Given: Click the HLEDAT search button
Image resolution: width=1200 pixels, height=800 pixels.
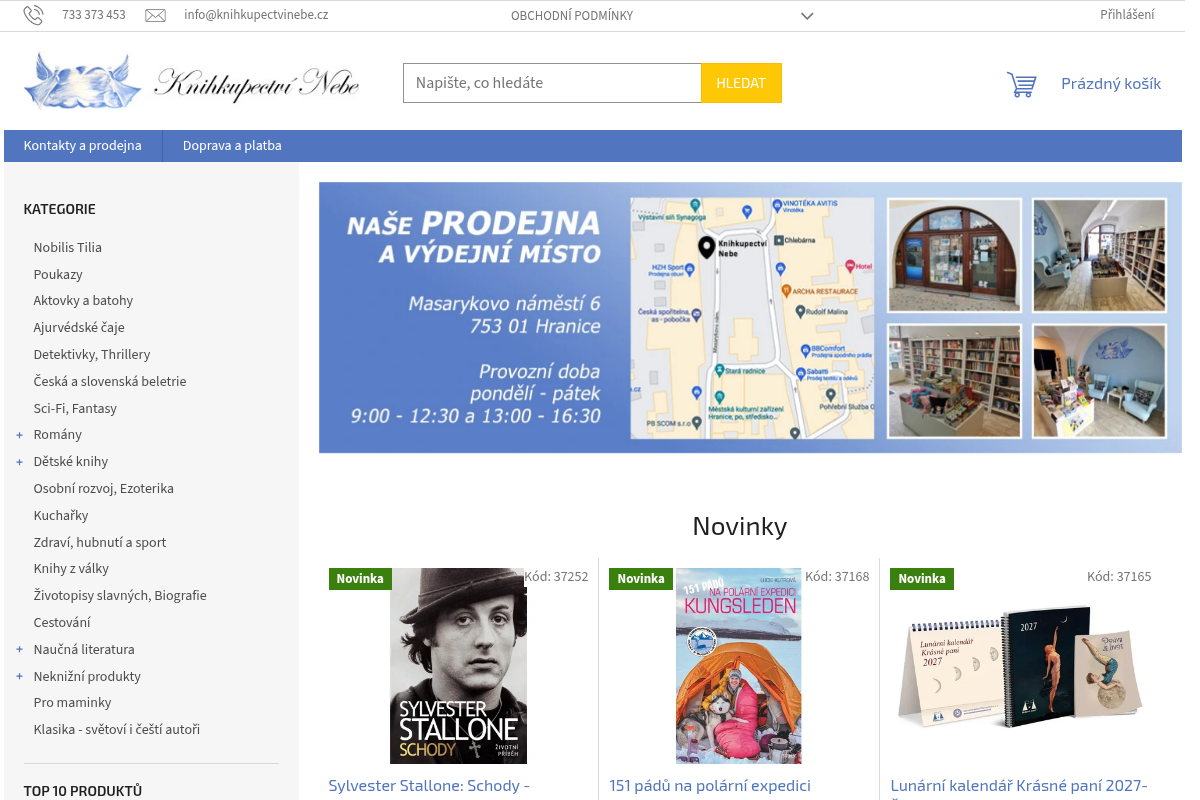Looking at the screenshot, I should (x=741, y=83).
